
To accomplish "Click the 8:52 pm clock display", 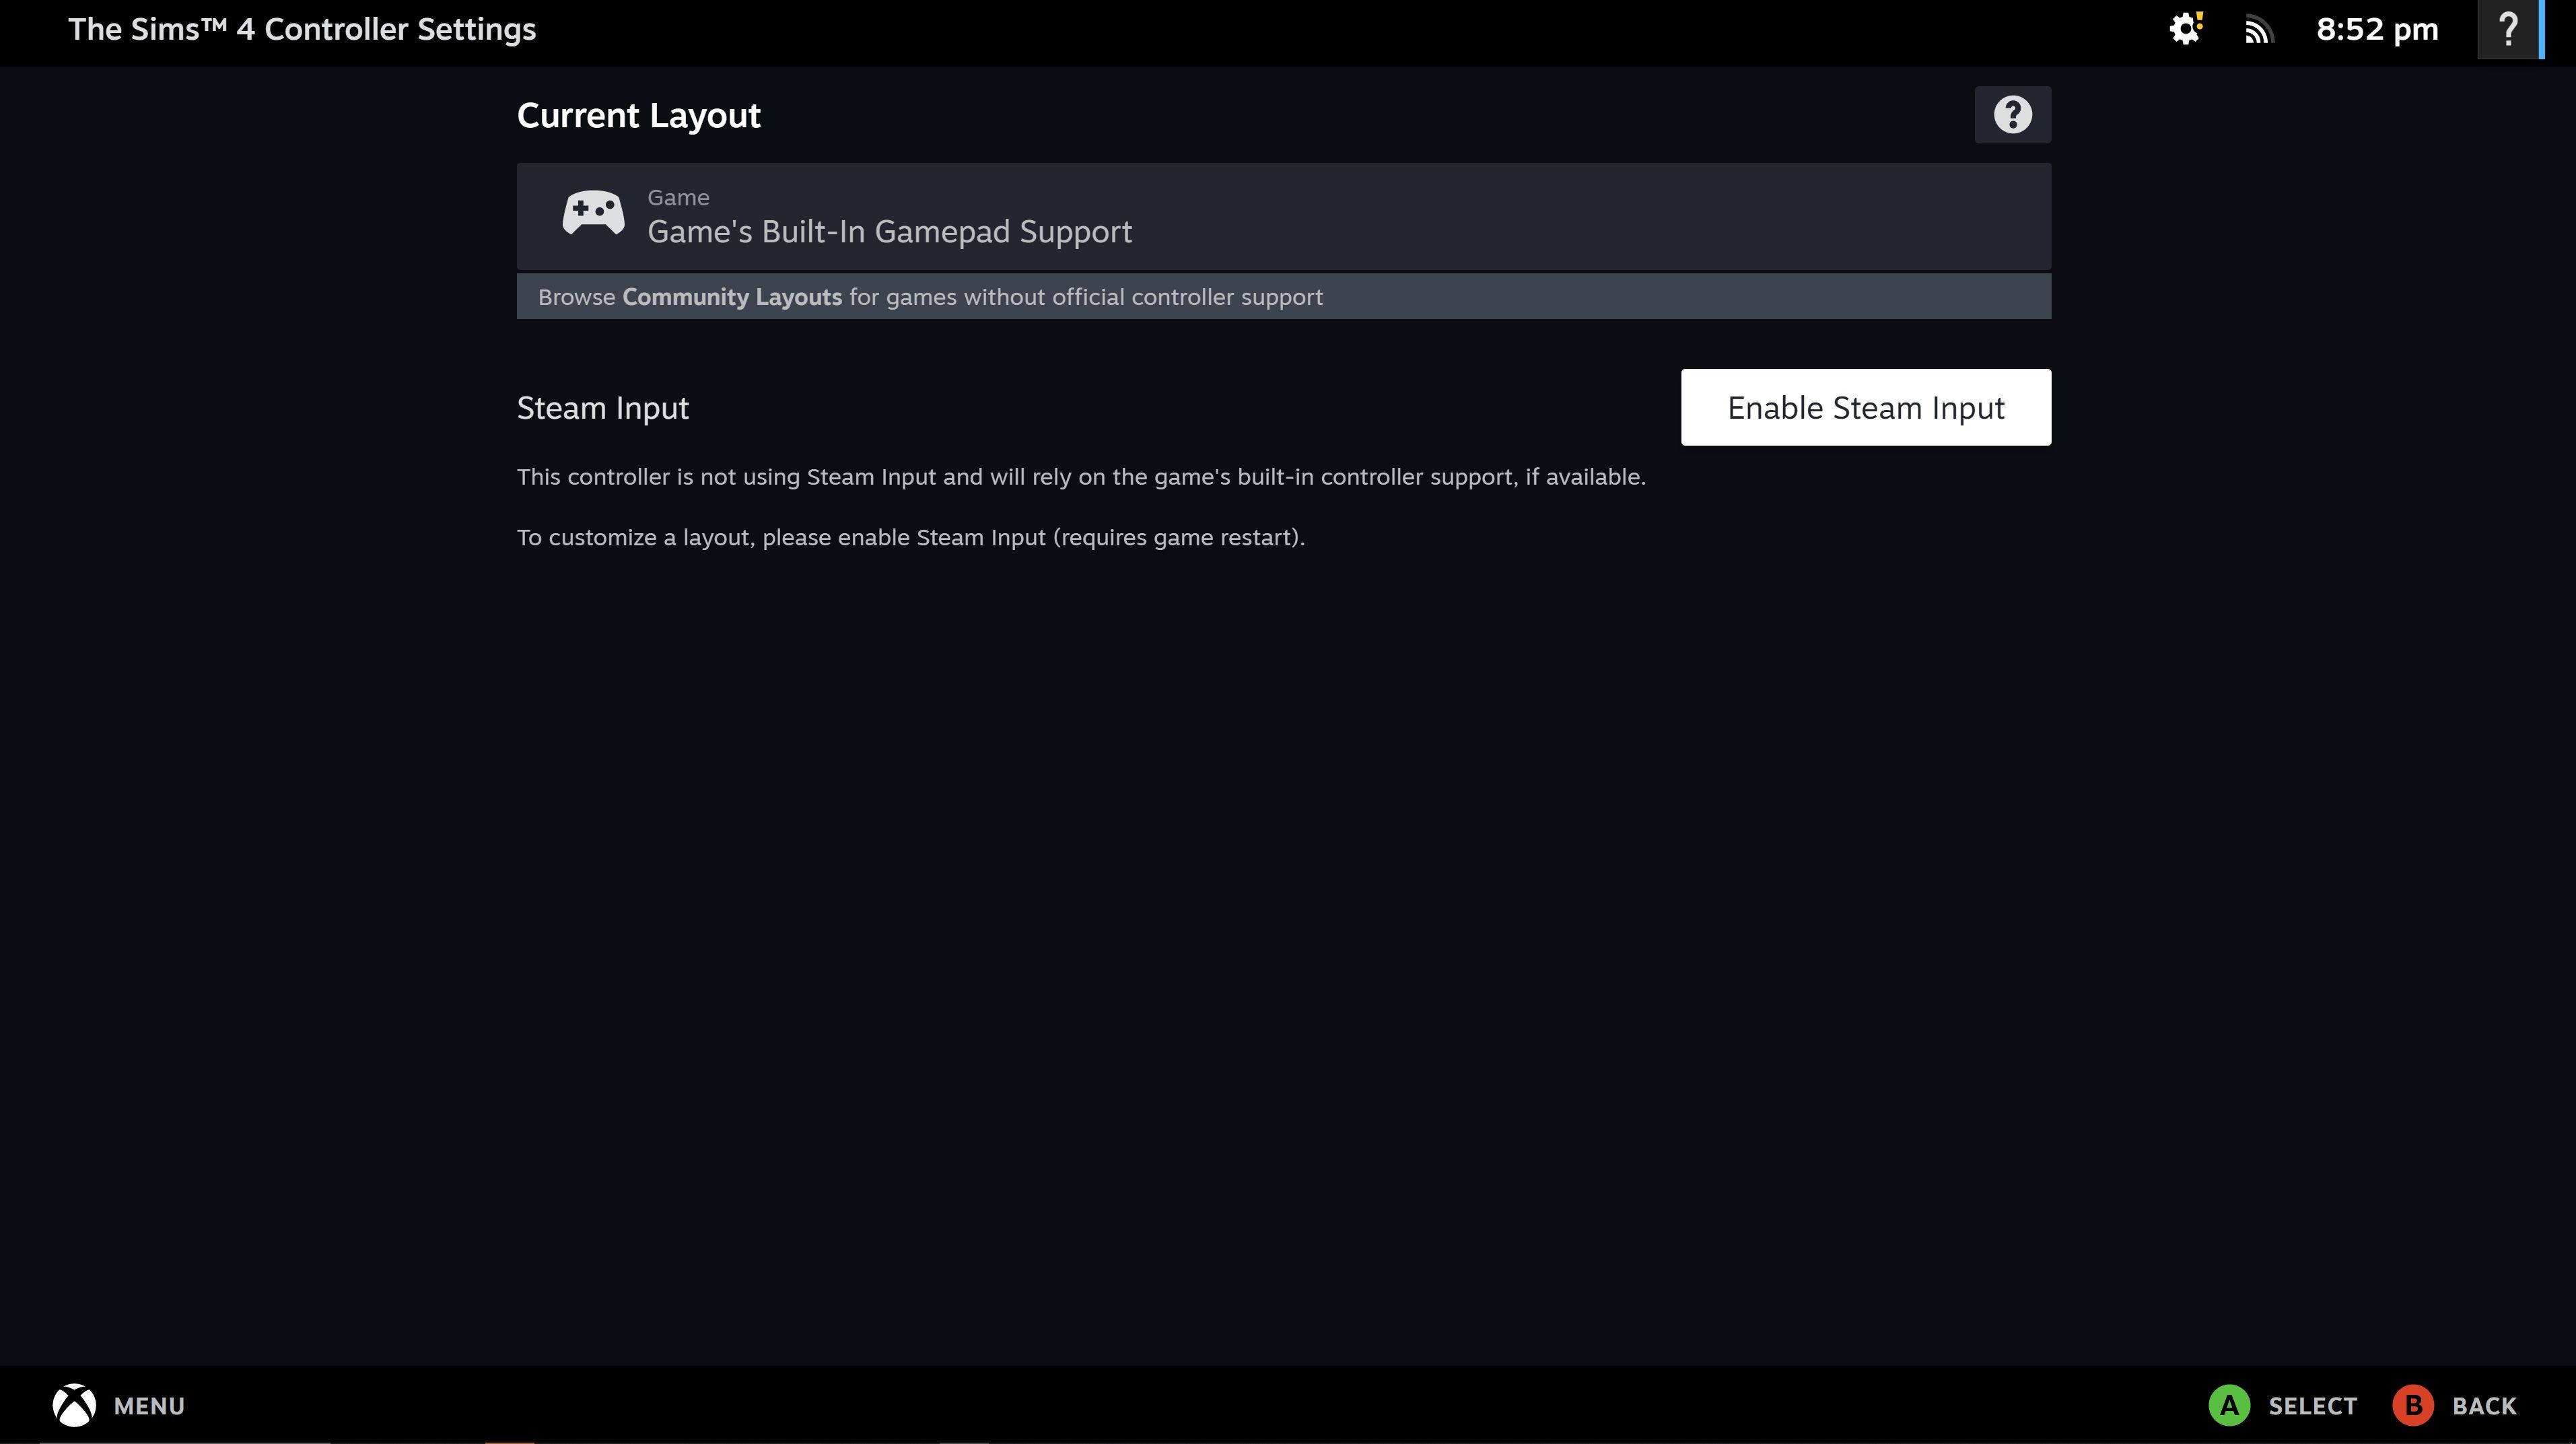I will click(2376, 29).
